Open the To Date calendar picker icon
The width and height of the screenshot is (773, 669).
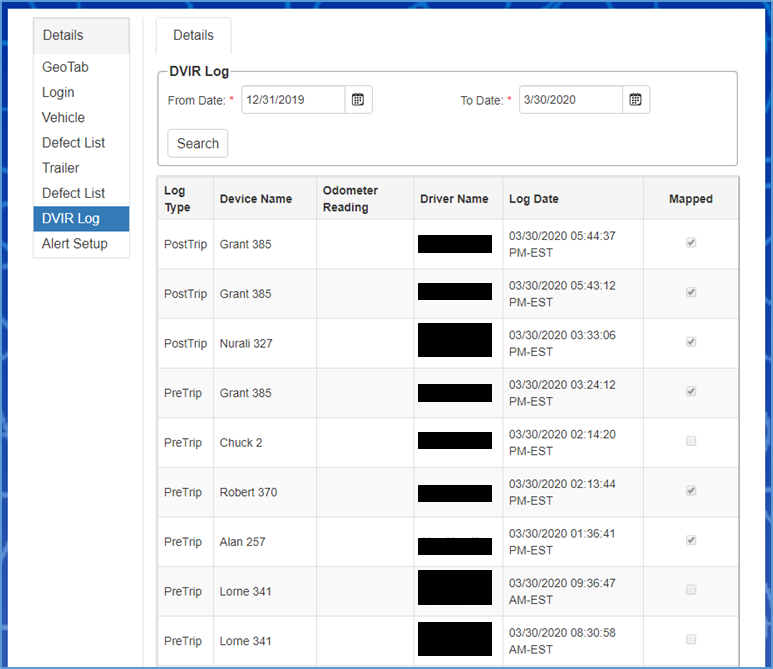(x=636, y=100)
